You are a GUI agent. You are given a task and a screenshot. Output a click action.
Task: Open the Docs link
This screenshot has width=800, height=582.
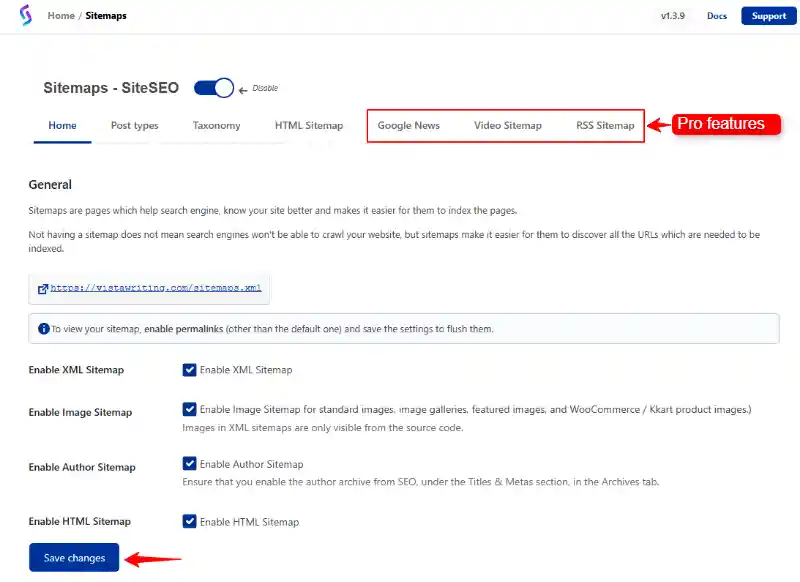click(717, 16)
